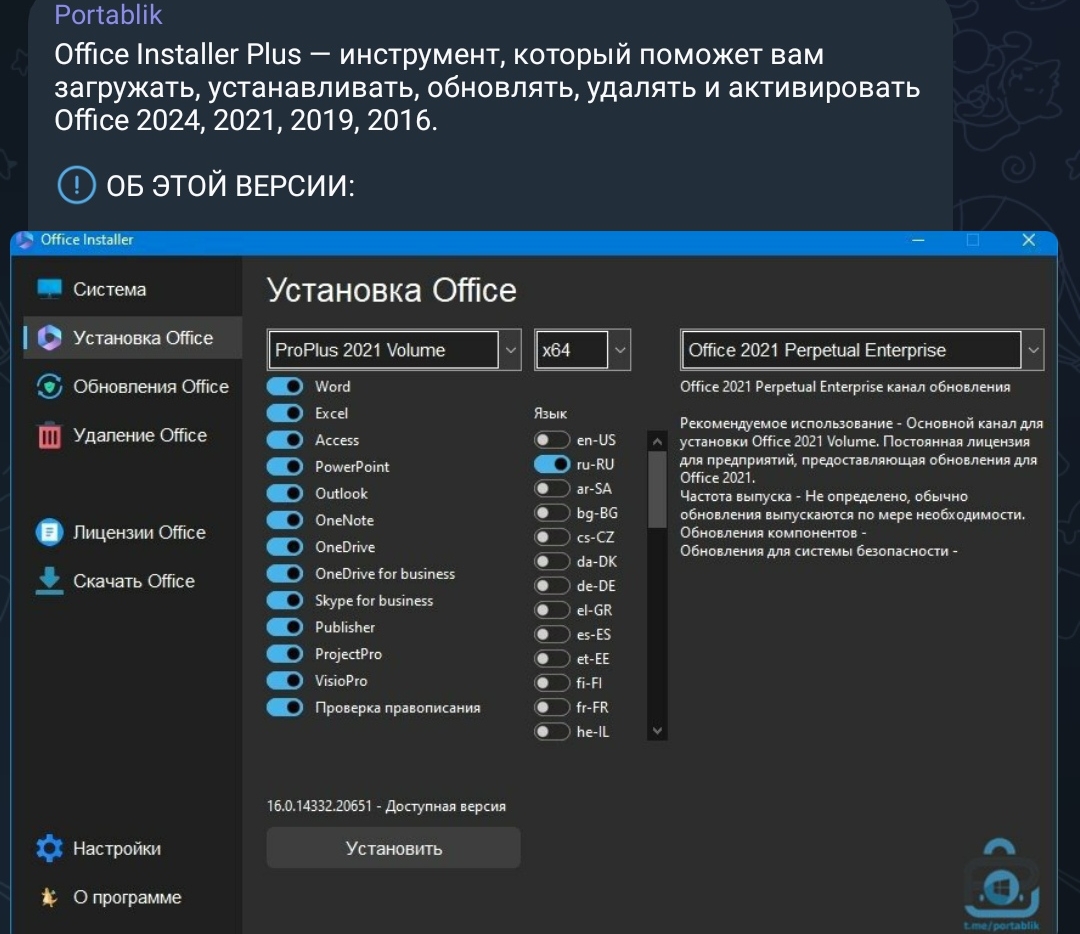Click the Удаление Office trash icon

[50, 435]
